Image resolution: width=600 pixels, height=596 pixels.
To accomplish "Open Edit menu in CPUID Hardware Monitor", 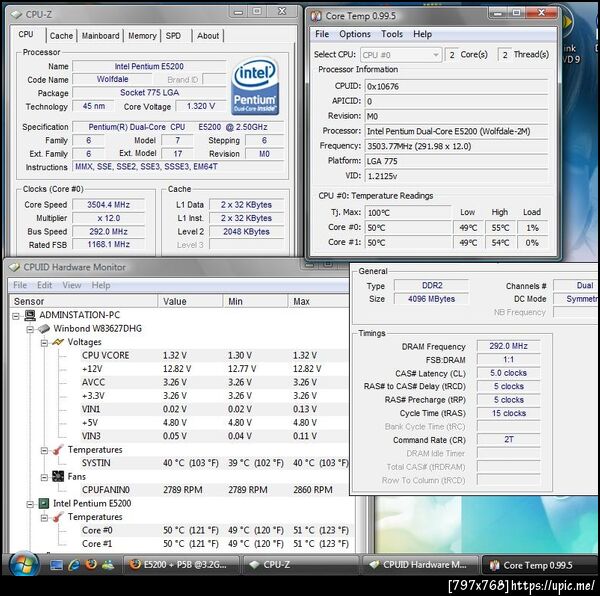I will coord(44,285).
